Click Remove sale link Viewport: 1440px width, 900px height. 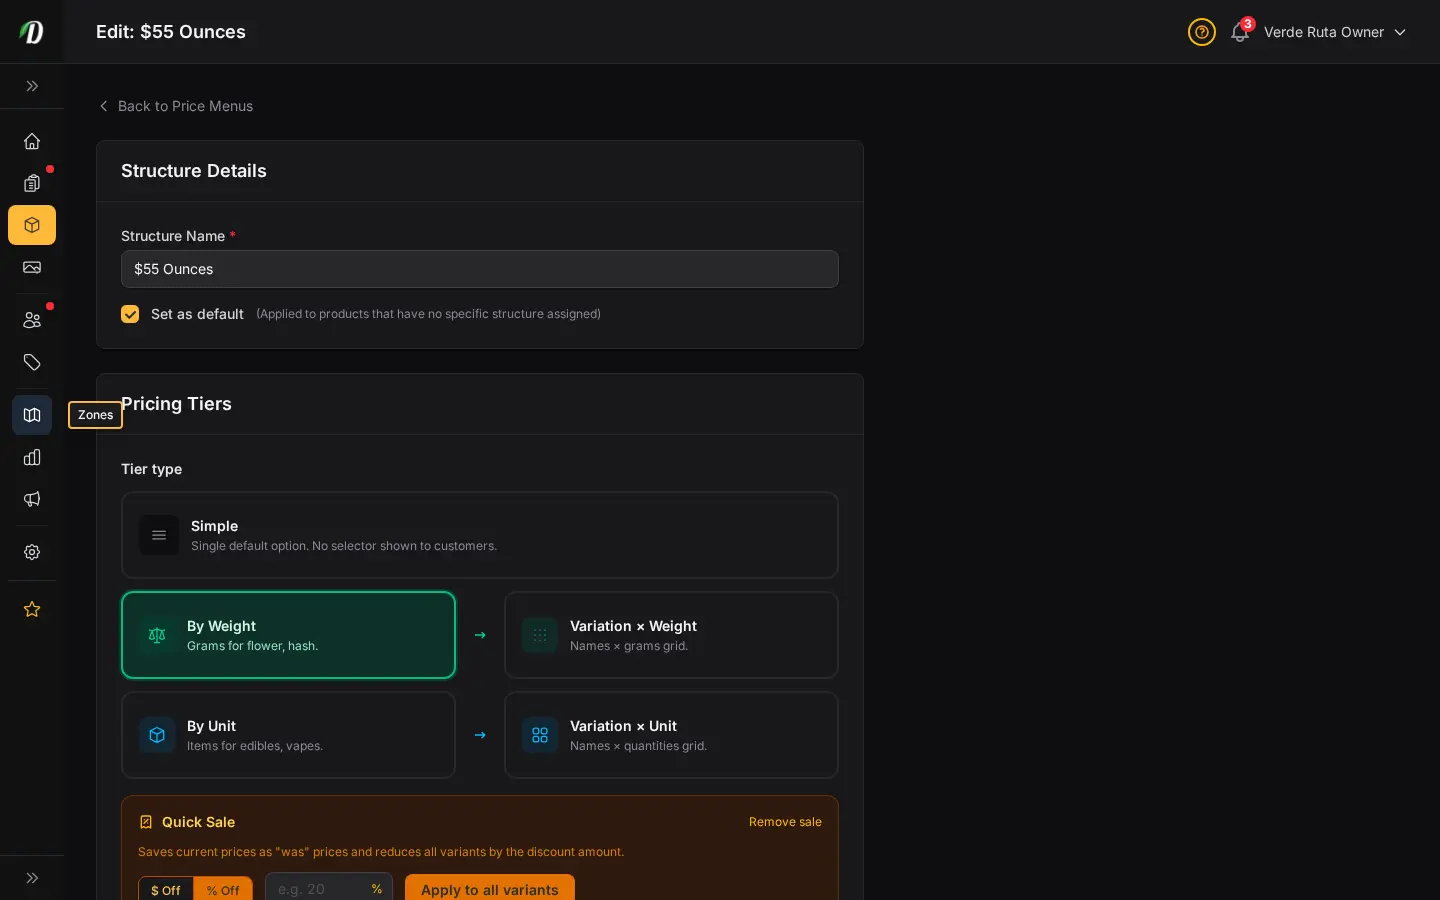785,822
